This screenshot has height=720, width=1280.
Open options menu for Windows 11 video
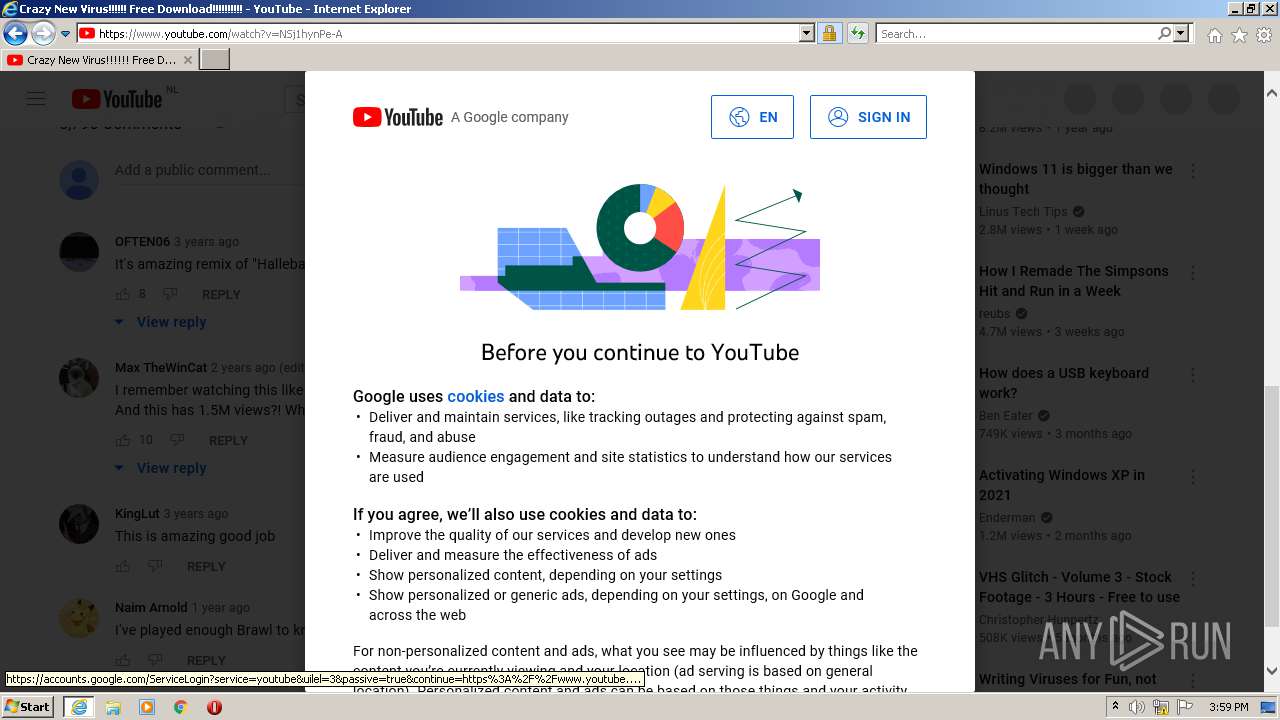pos(1193,171)
